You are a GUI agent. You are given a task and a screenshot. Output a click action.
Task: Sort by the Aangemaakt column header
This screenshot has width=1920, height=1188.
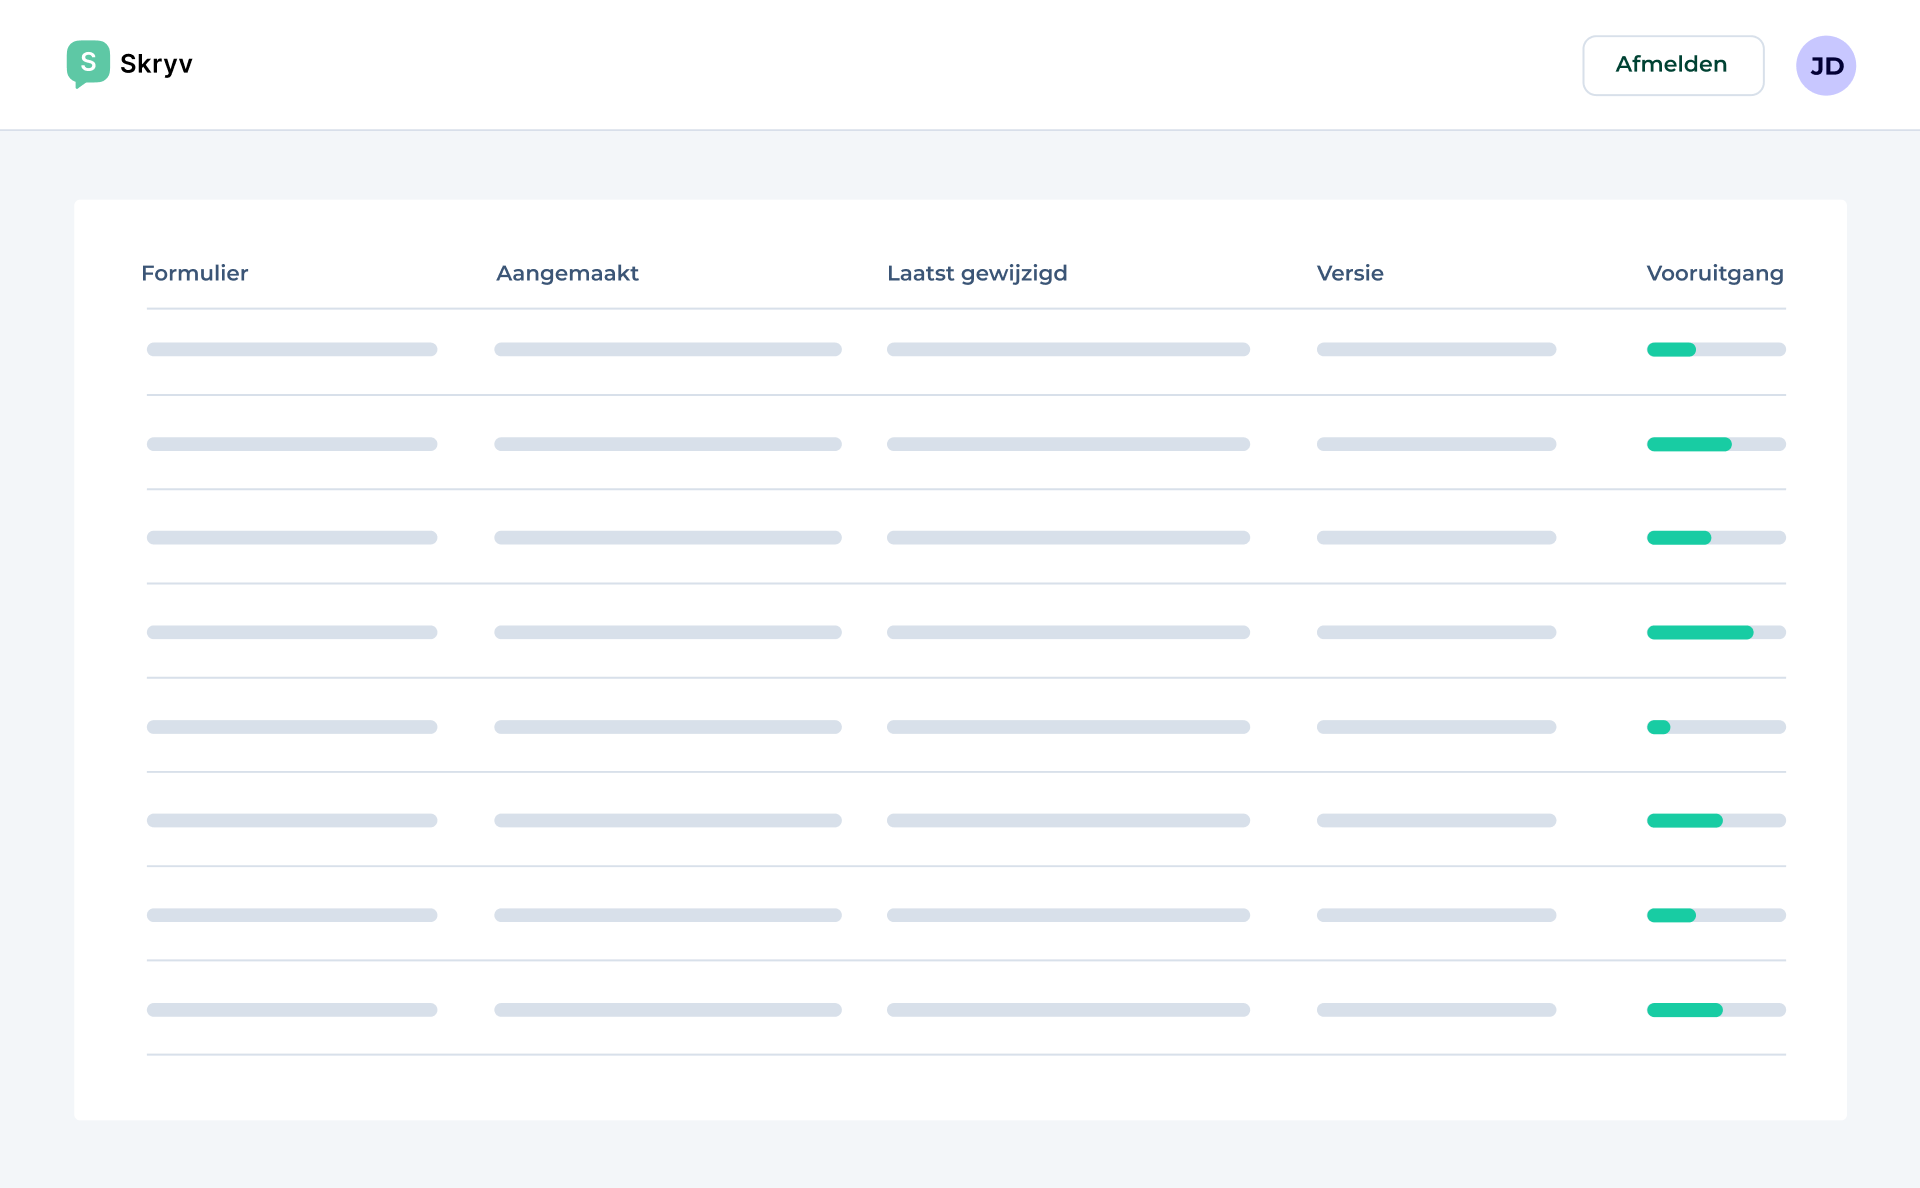(x=567, y=273)
